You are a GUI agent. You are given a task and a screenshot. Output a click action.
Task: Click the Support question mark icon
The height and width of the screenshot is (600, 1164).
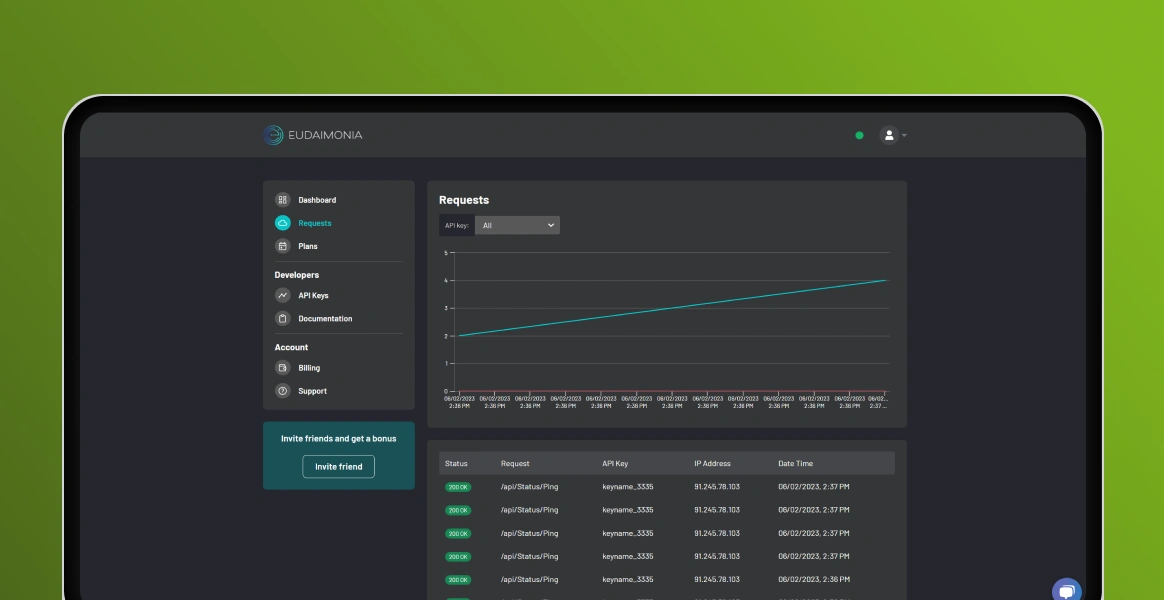[282, 391]
